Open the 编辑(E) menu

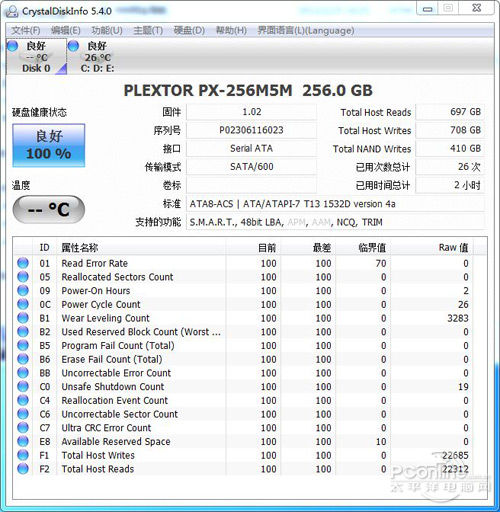tap(66, 31)
